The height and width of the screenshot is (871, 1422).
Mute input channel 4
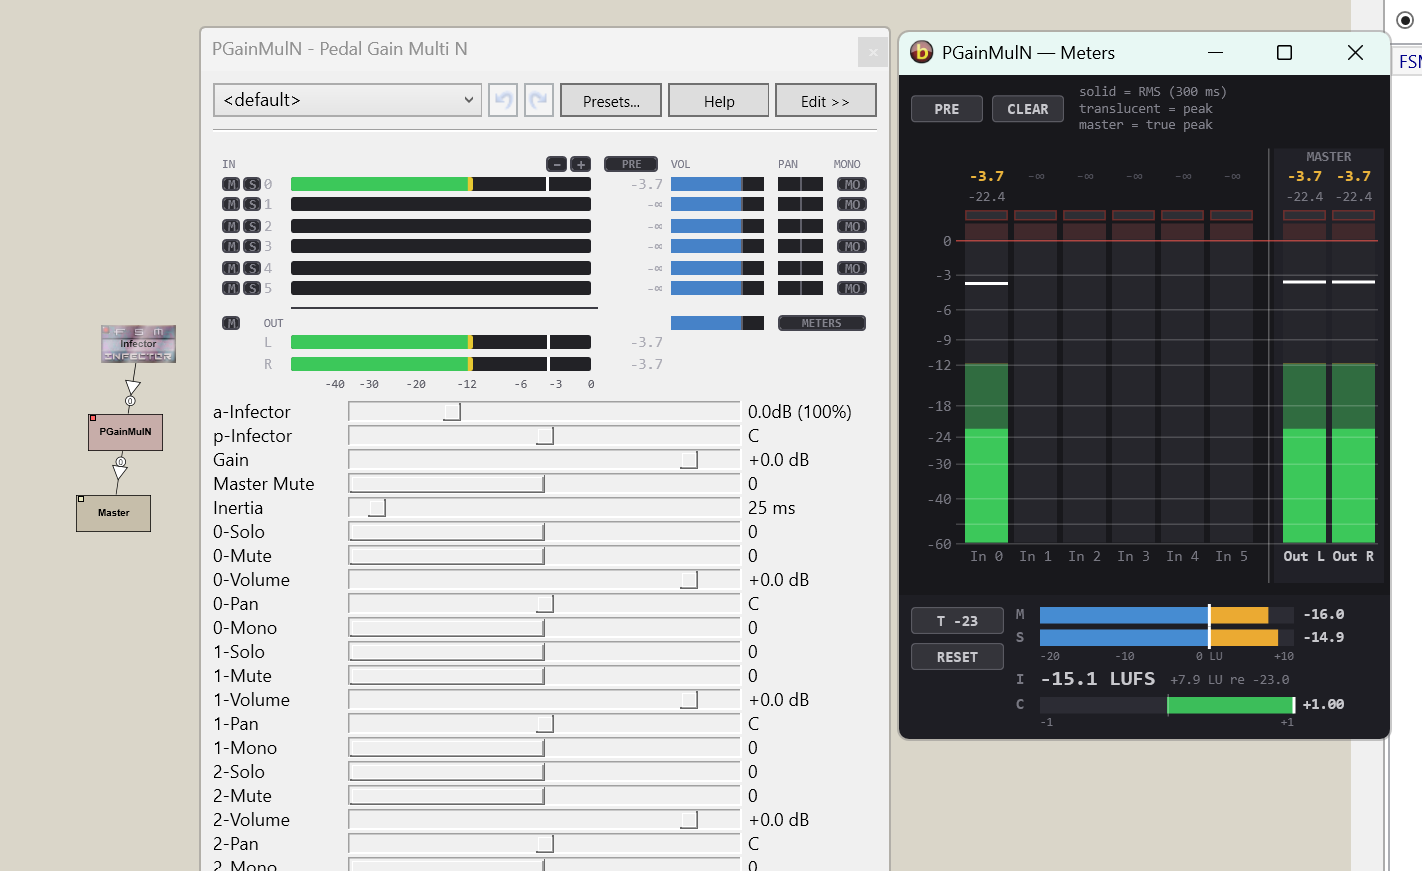(231, 268)
